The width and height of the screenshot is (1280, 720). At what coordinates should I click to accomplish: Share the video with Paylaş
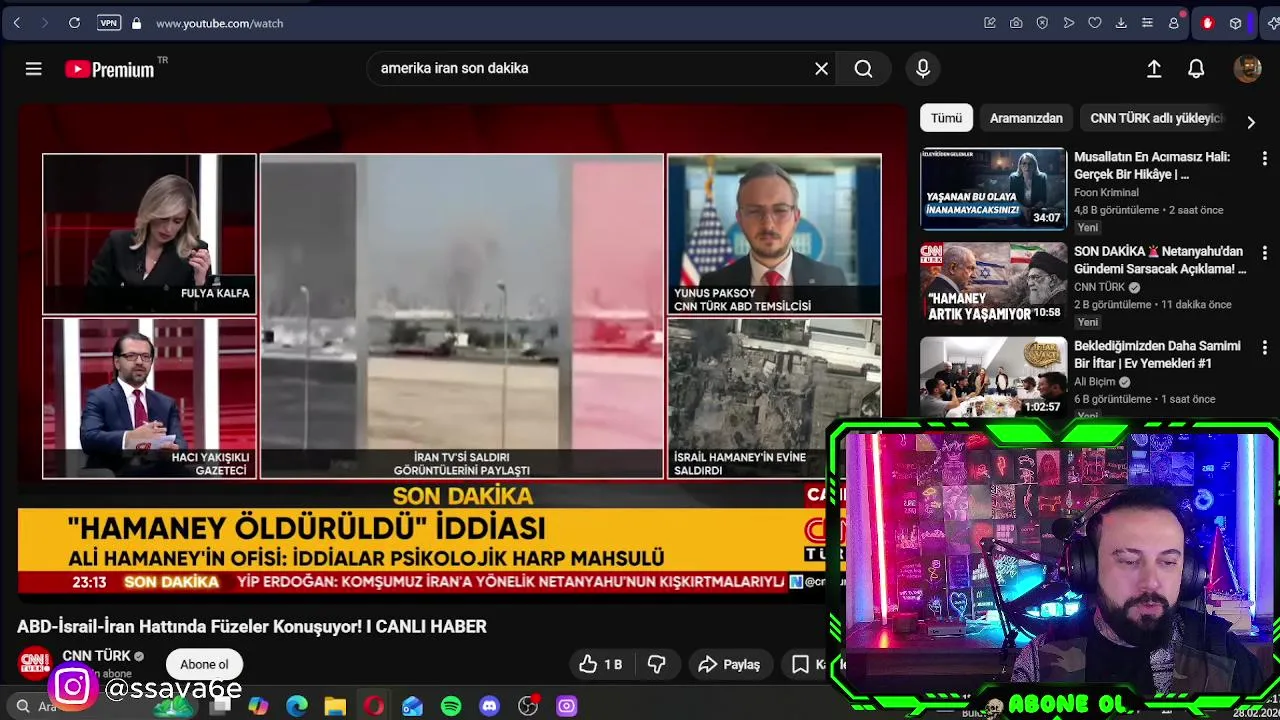(729, 664)
